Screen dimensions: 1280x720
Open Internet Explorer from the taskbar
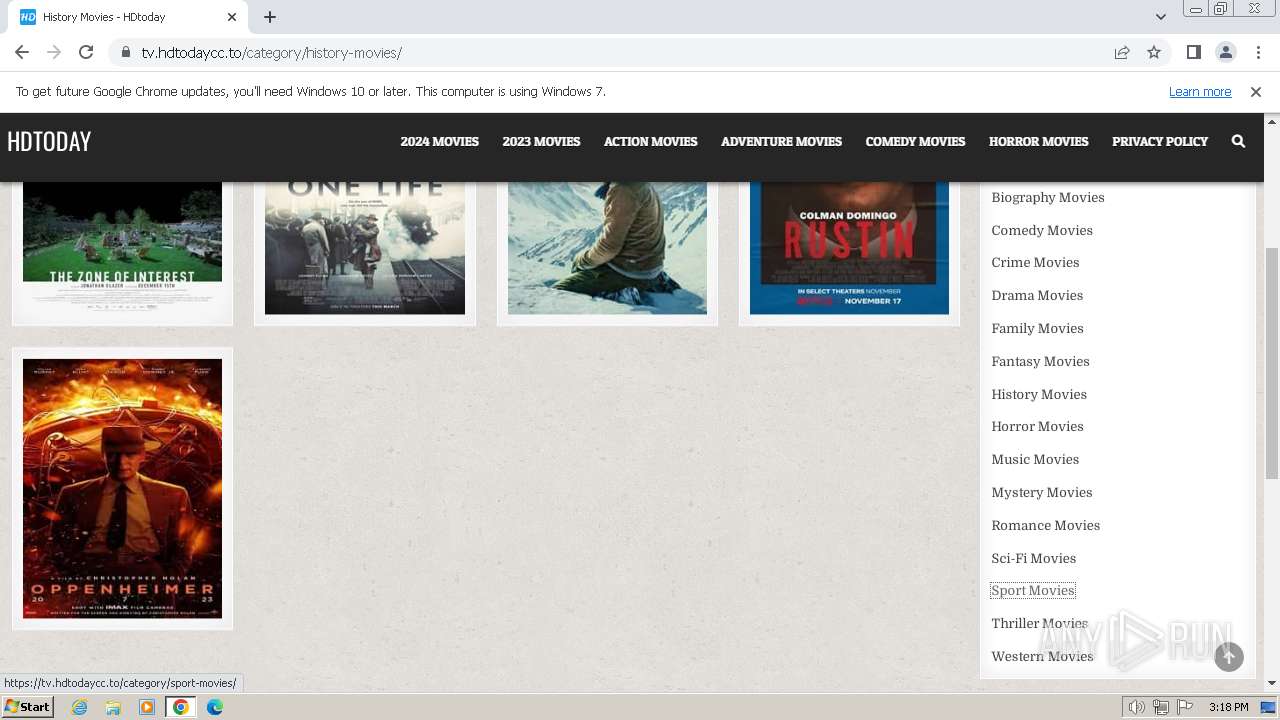[79, 707]
